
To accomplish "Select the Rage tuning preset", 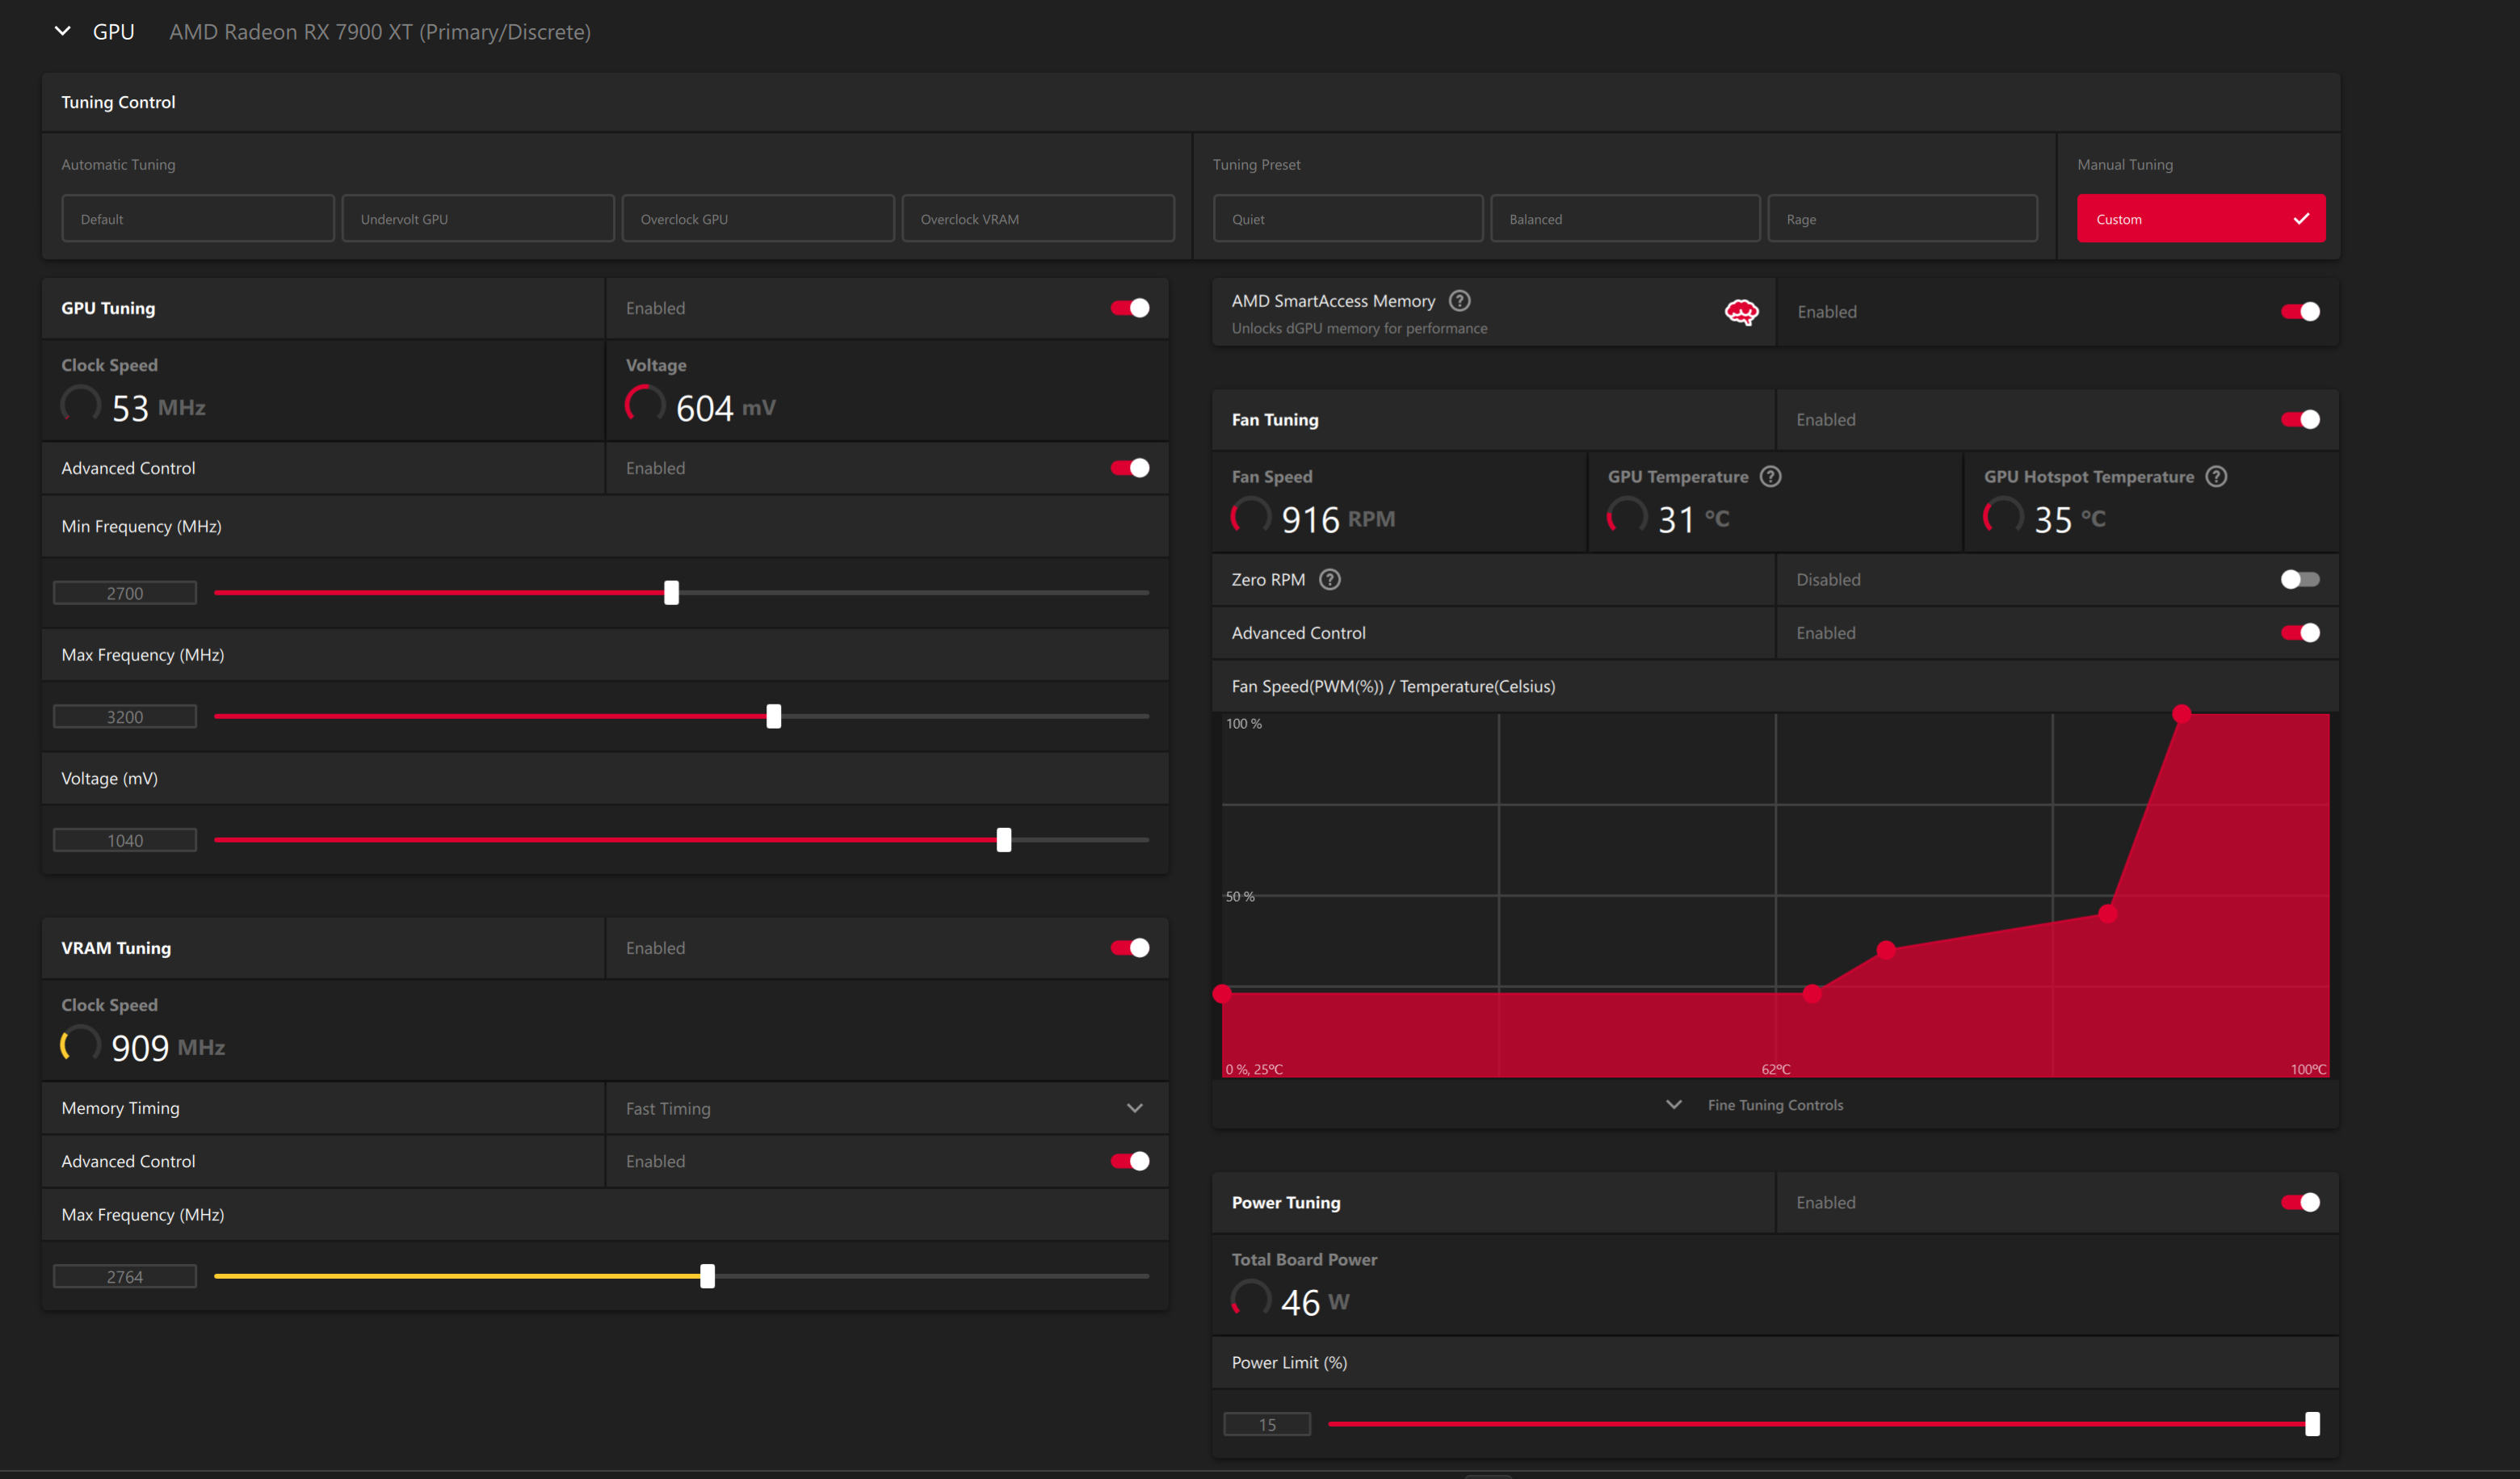I will 1901,219.
